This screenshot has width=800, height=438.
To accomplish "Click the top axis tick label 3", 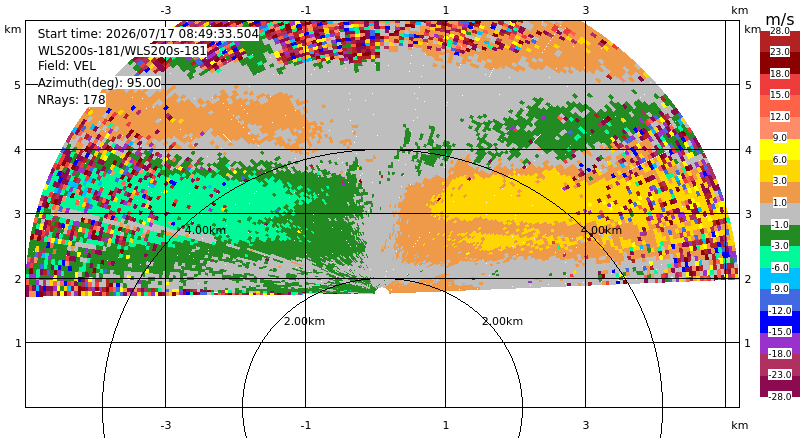I will point(585,10).
